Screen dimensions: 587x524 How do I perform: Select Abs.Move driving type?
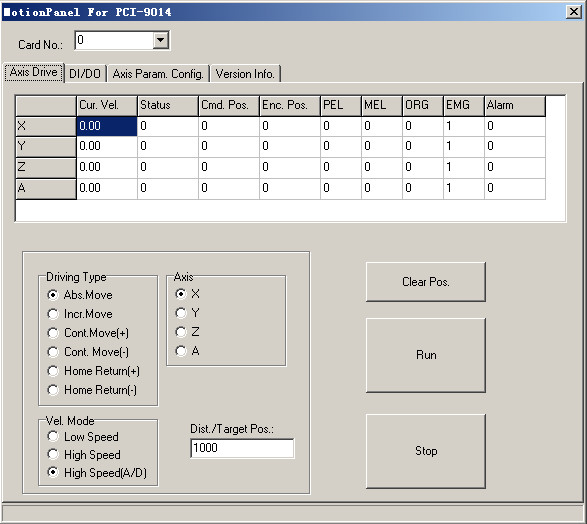[80, 295]
